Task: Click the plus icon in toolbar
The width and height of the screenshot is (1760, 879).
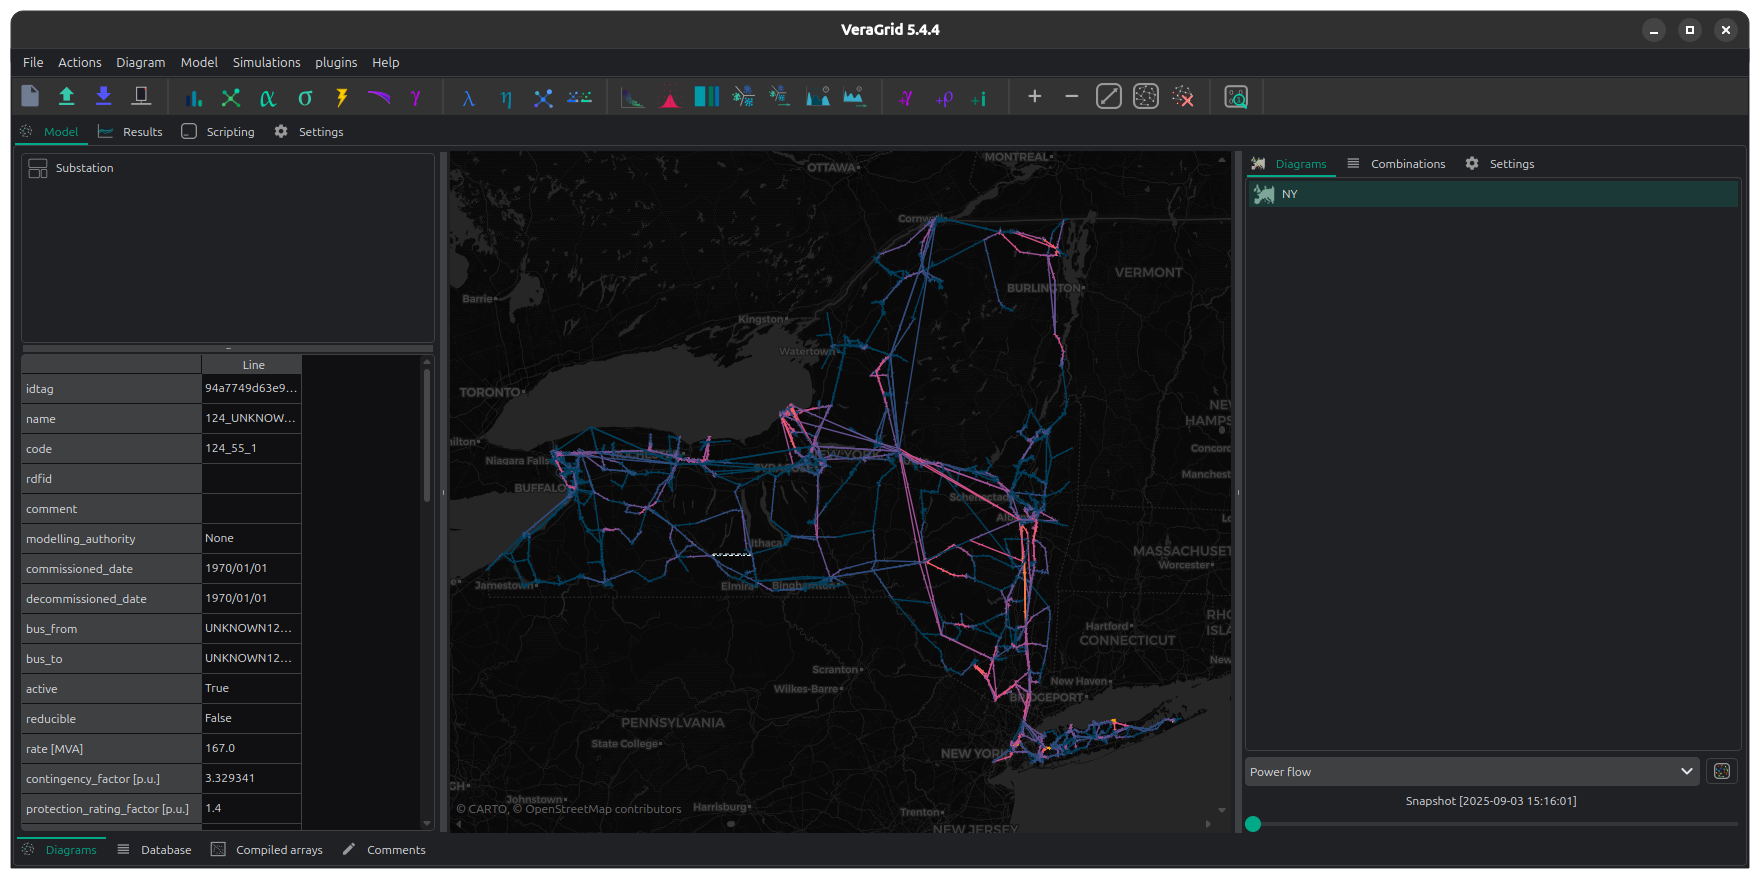Action: tap(1035, 97)
